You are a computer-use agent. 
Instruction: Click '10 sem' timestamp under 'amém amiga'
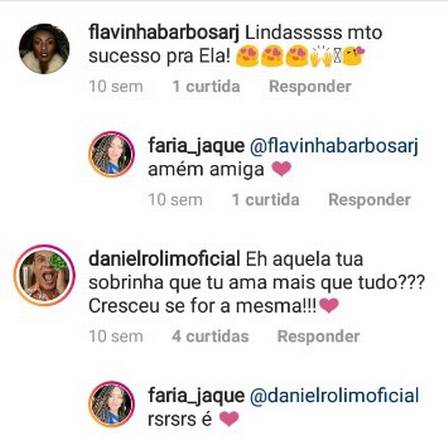point(175,200)
